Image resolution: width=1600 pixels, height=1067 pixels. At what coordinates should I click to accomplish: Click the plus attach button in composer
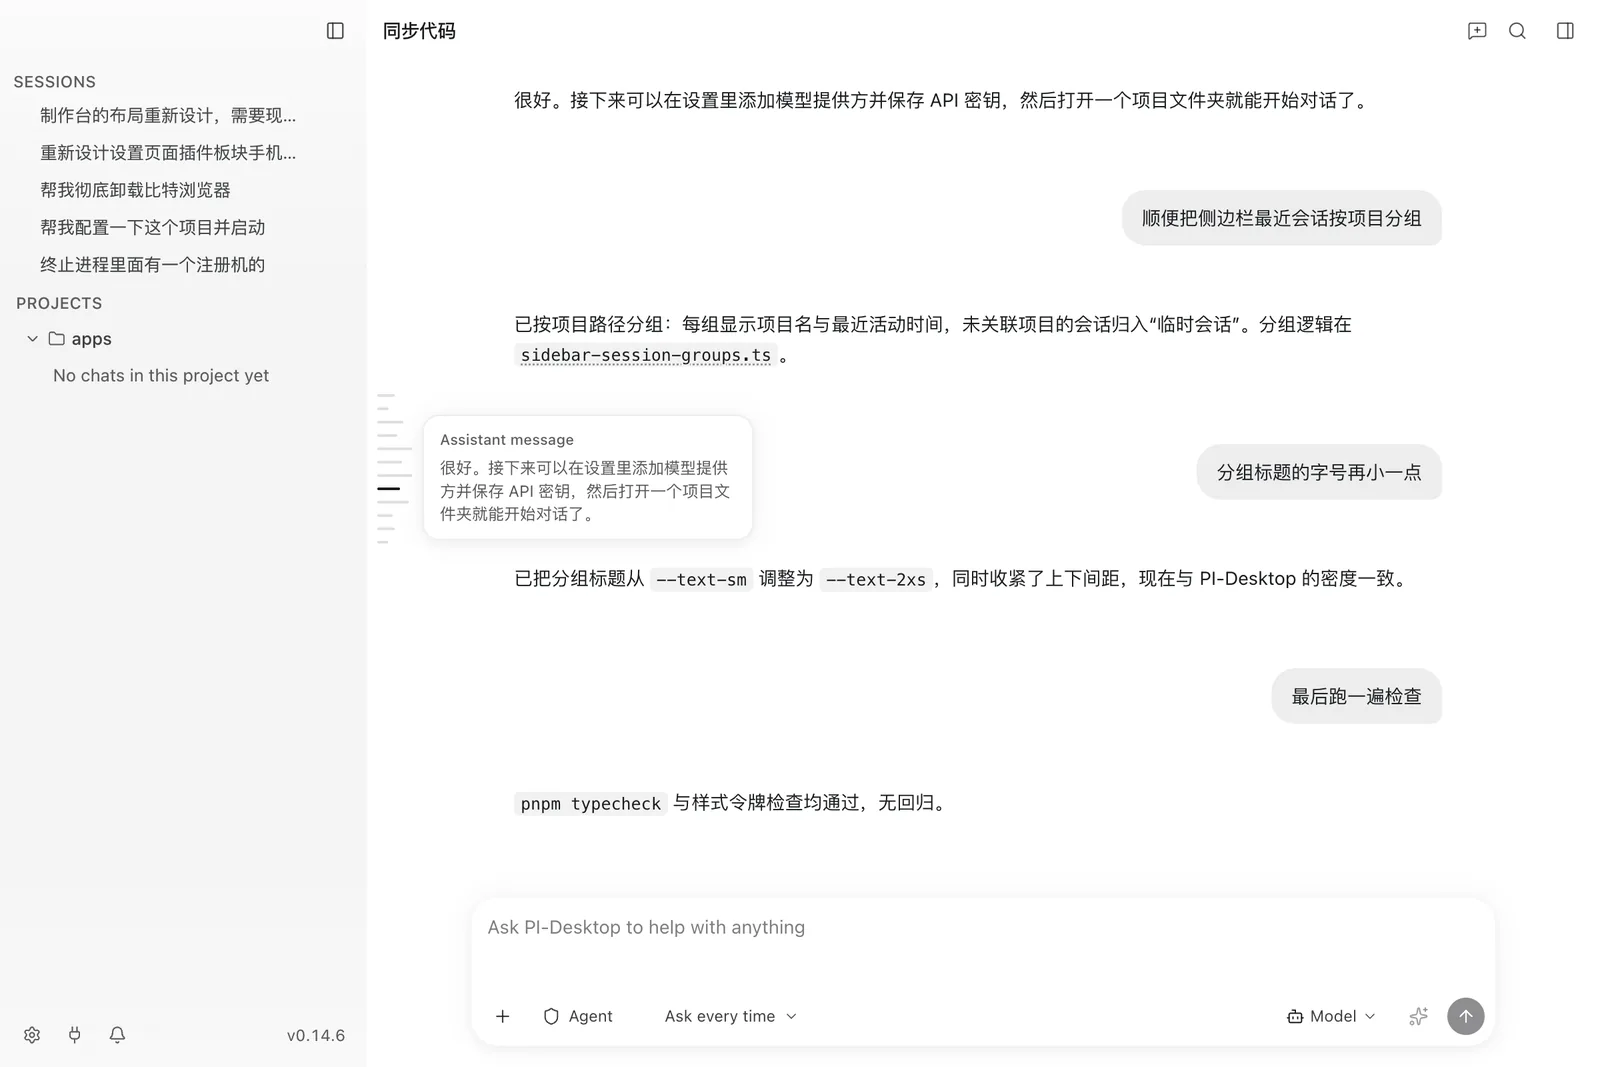[x=503, y=1016]
